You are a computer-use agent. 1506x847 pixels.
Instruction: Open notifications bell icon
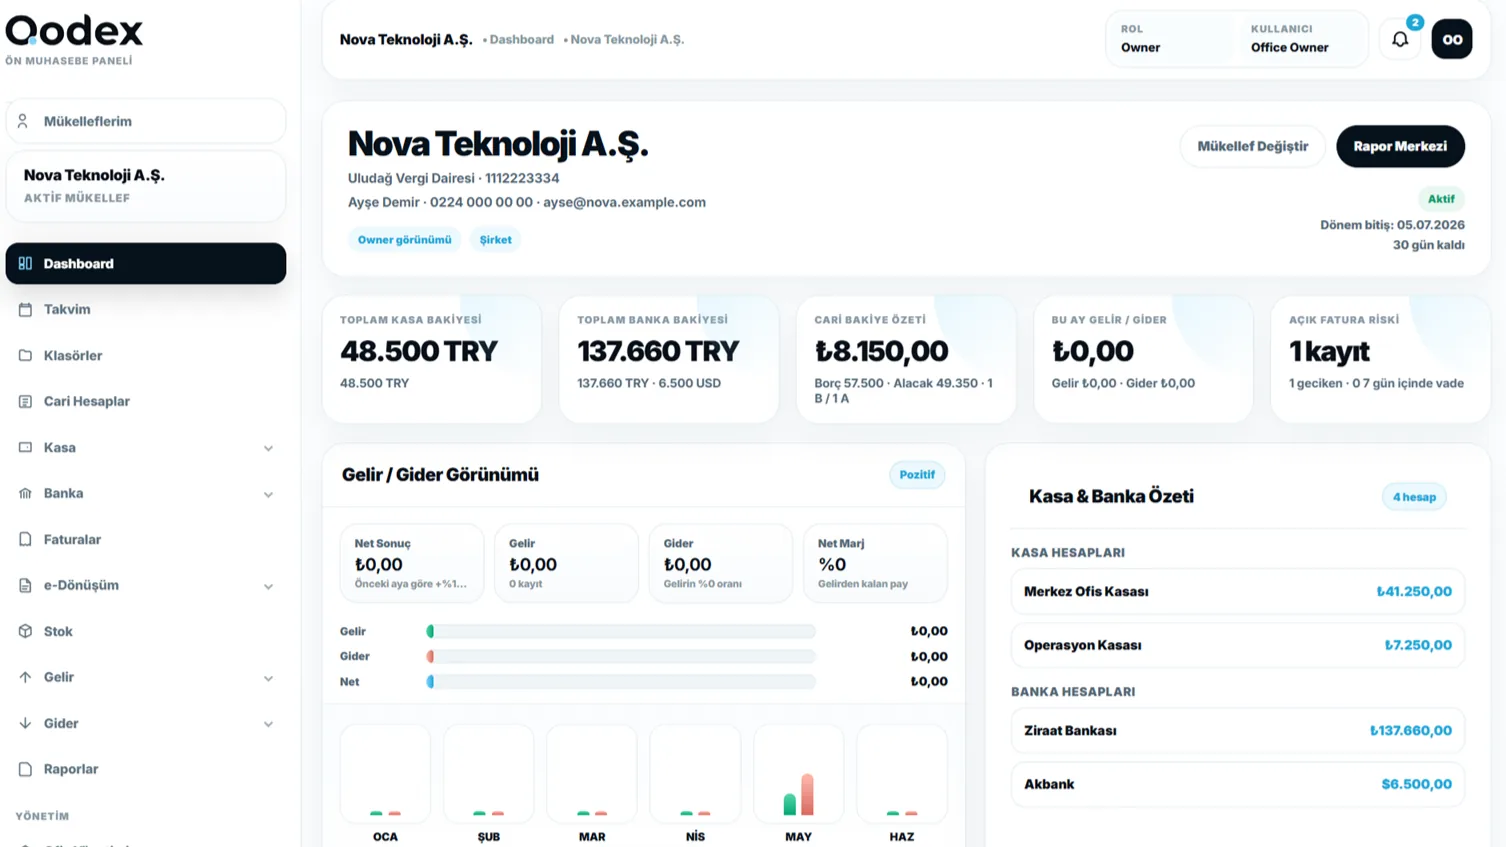click(x=1400, y=40)
